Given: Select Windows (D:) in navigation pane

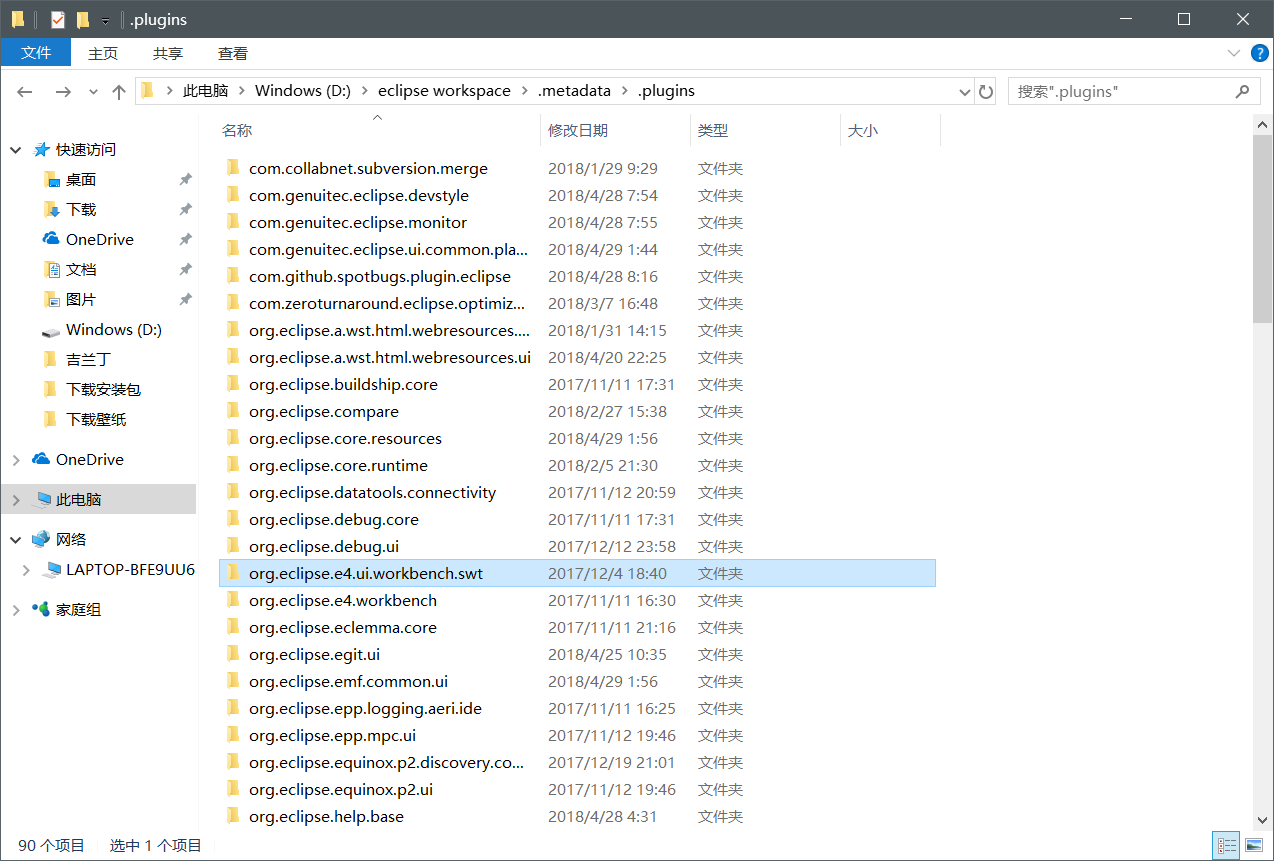Looking at the screenshot, I should [x=113, y=330].
